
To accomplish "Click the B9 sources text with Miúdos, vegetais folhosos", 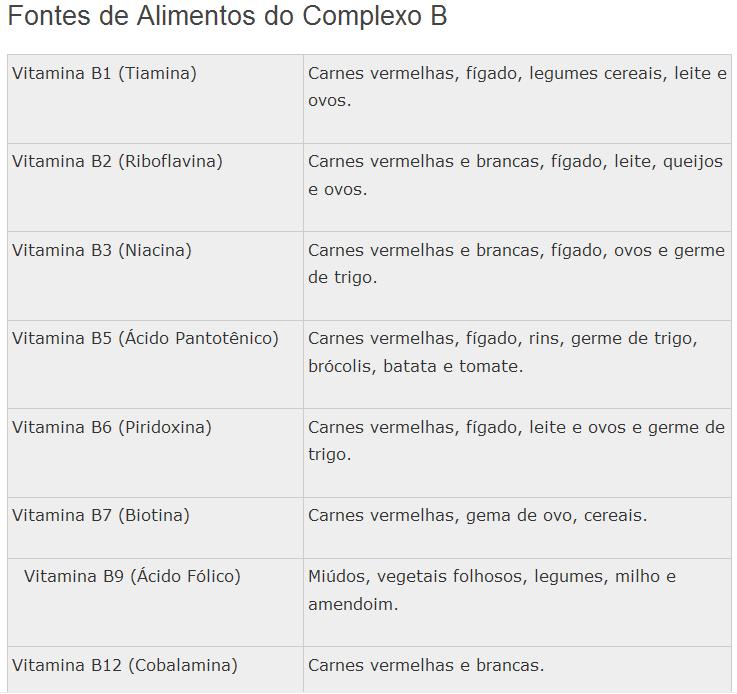I will click(x=492, y=590).
